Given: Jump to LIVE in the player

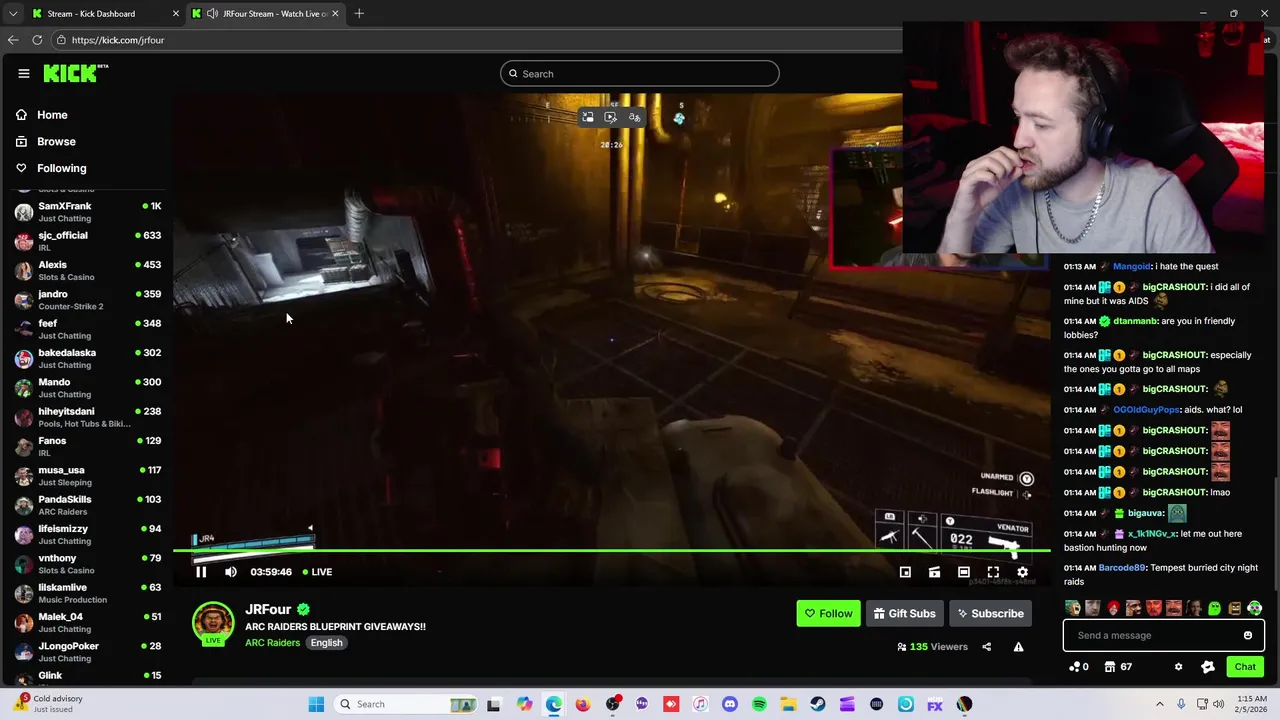Looking at the screenshot, I should tap(317, 572).
